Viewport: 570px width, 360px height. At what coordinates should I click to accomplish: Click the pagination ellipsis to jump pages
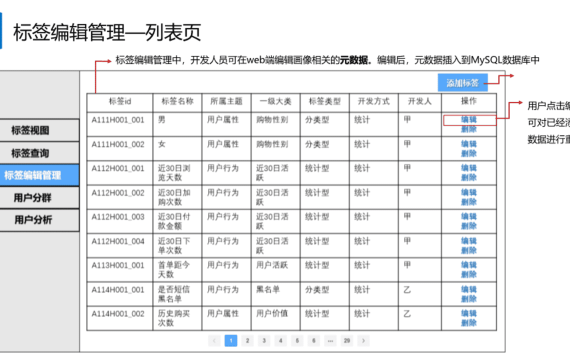[x=330, y=341]
